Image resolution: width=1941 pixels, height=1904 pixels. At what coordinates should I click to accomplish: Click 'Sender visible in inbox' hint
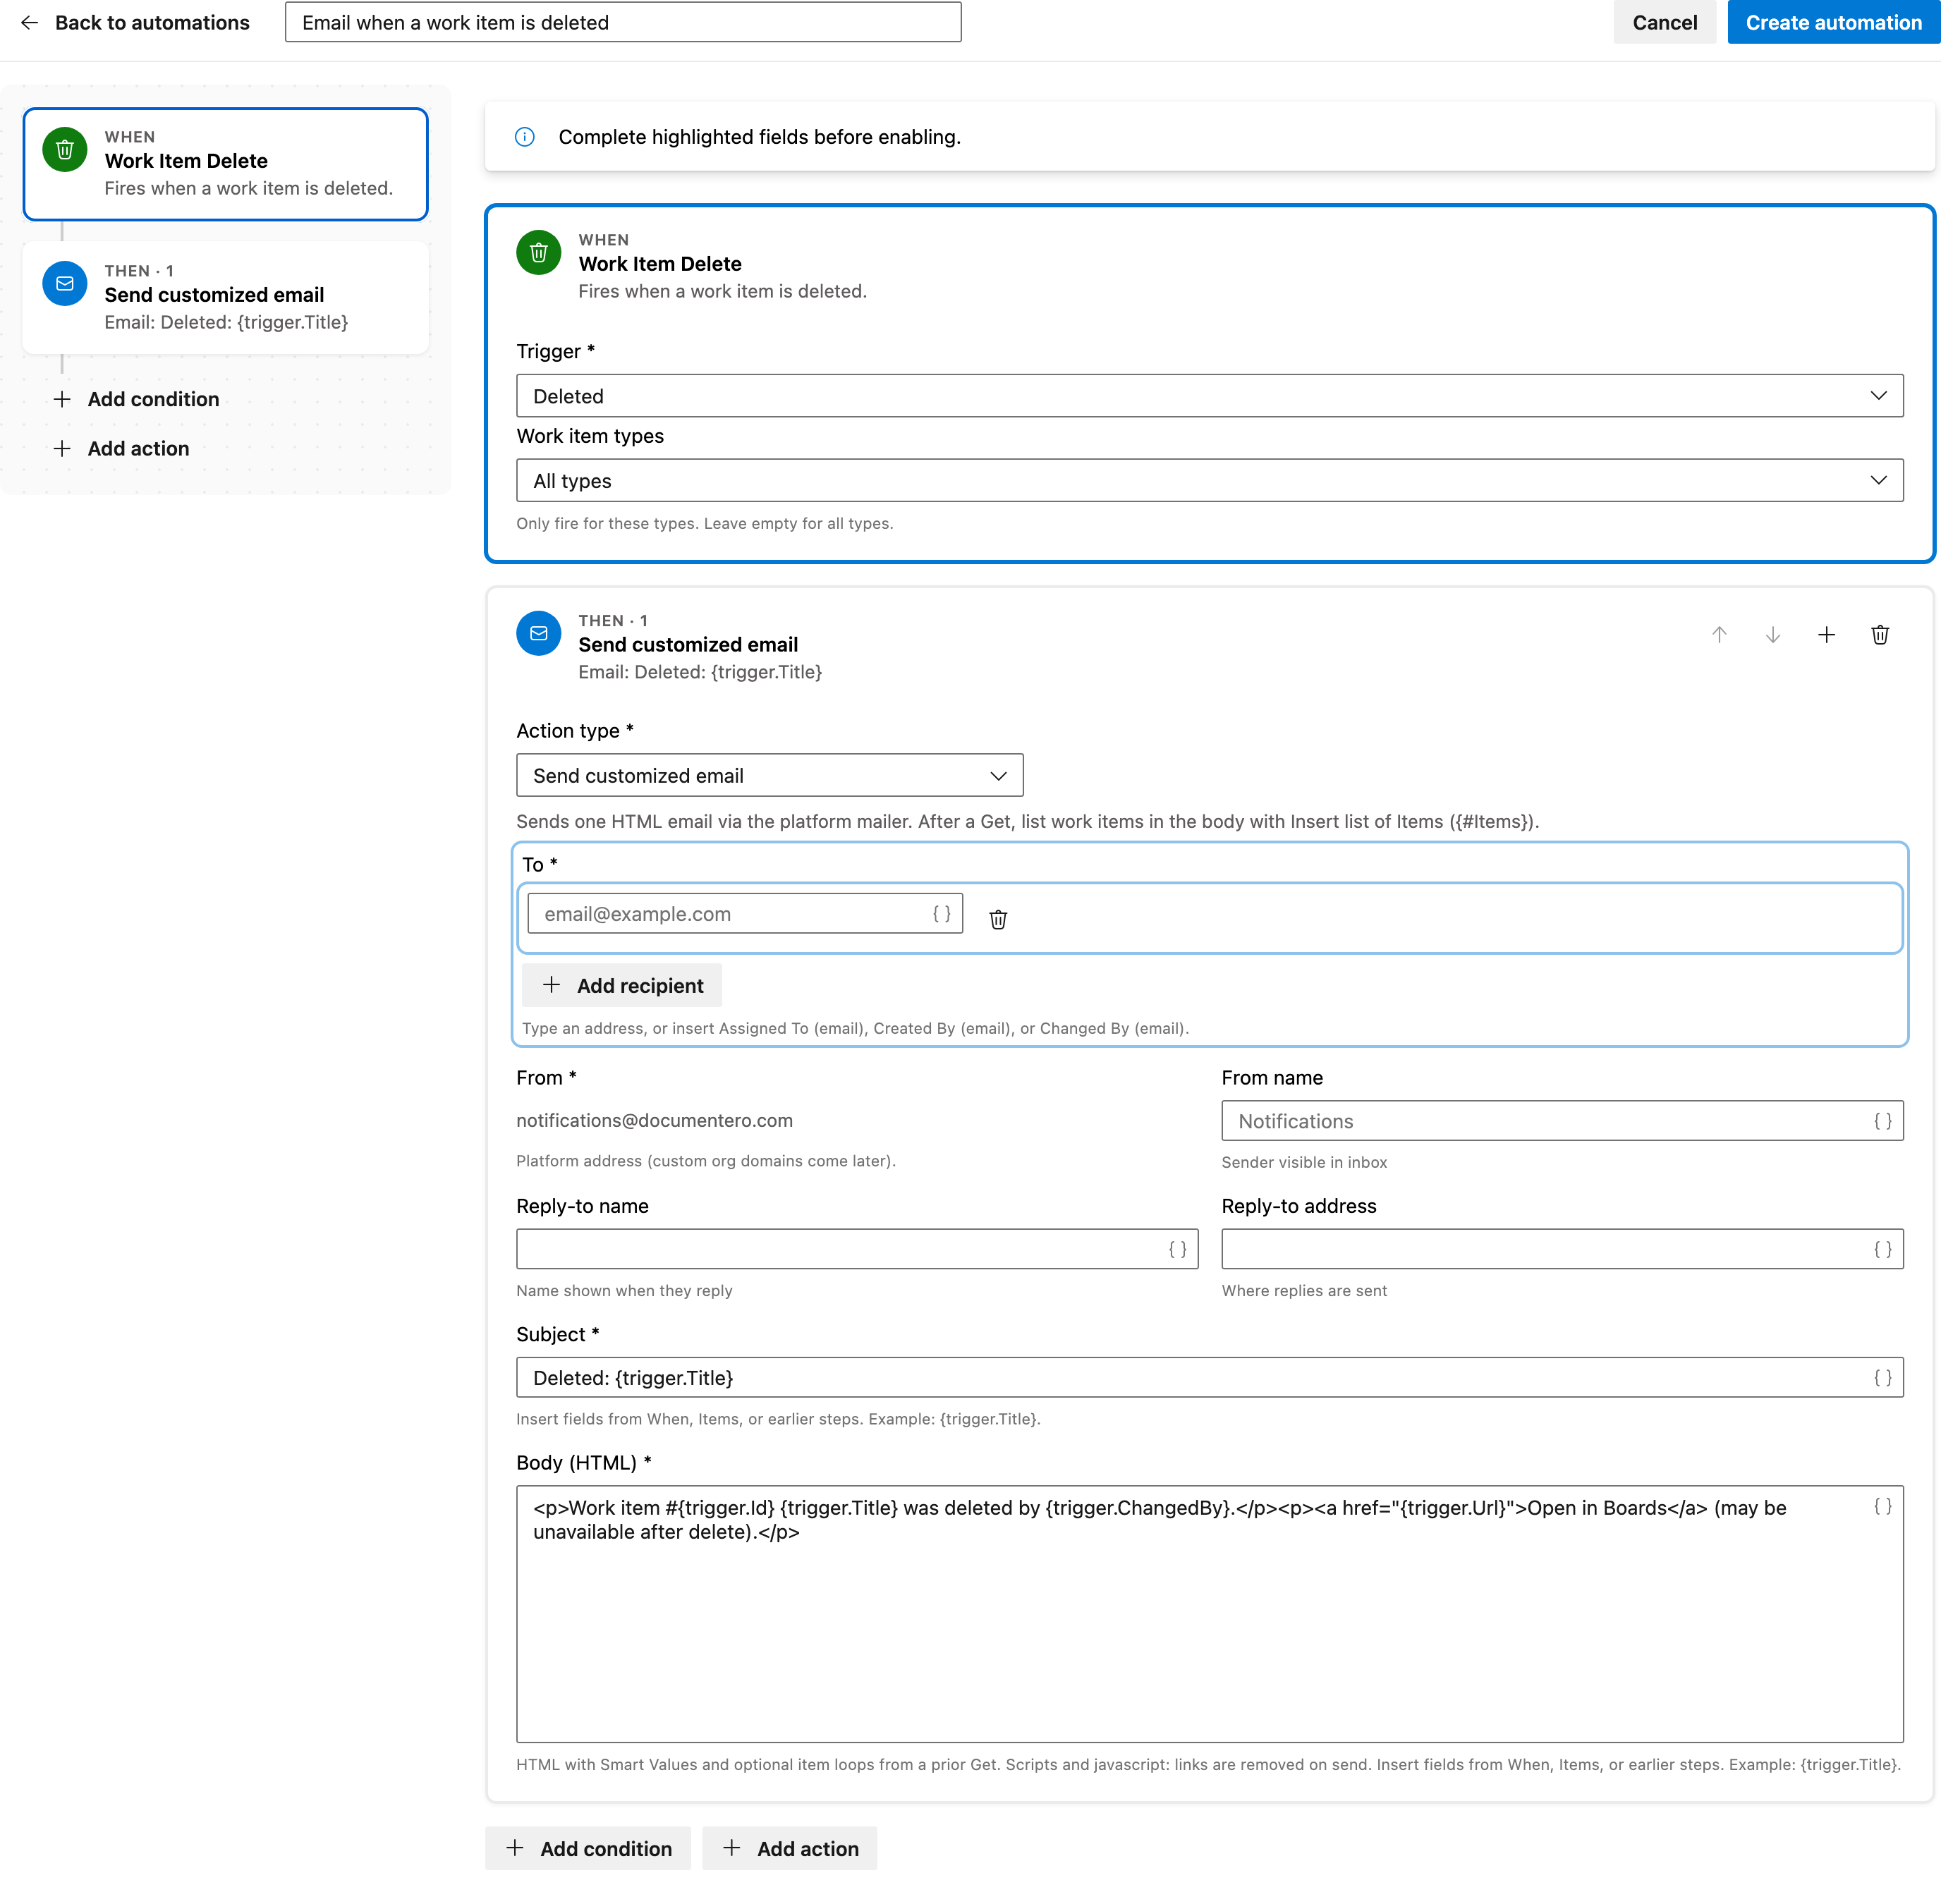[1304, 1162]
